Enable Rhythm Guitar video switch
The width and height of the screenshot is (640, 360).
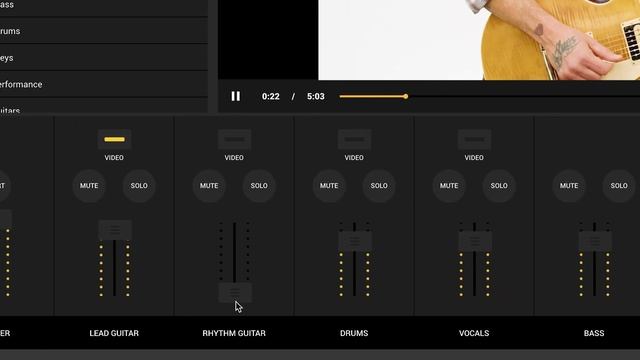coord(234,139)
